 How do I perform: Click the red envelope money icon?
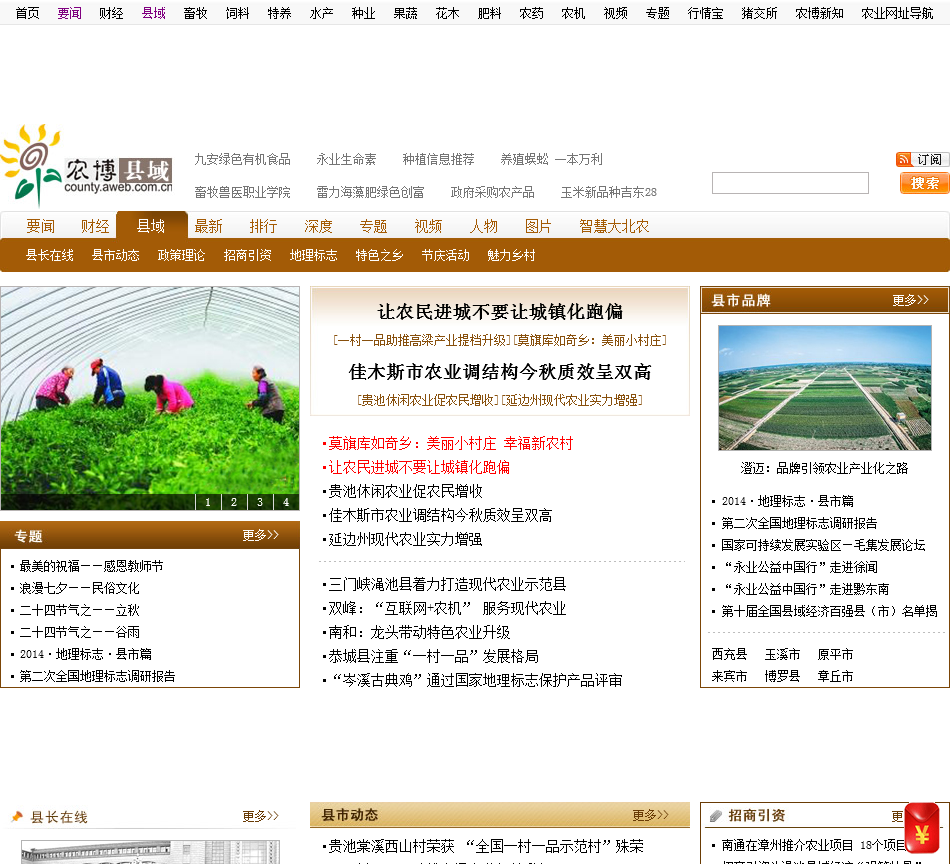click(922, 828)
